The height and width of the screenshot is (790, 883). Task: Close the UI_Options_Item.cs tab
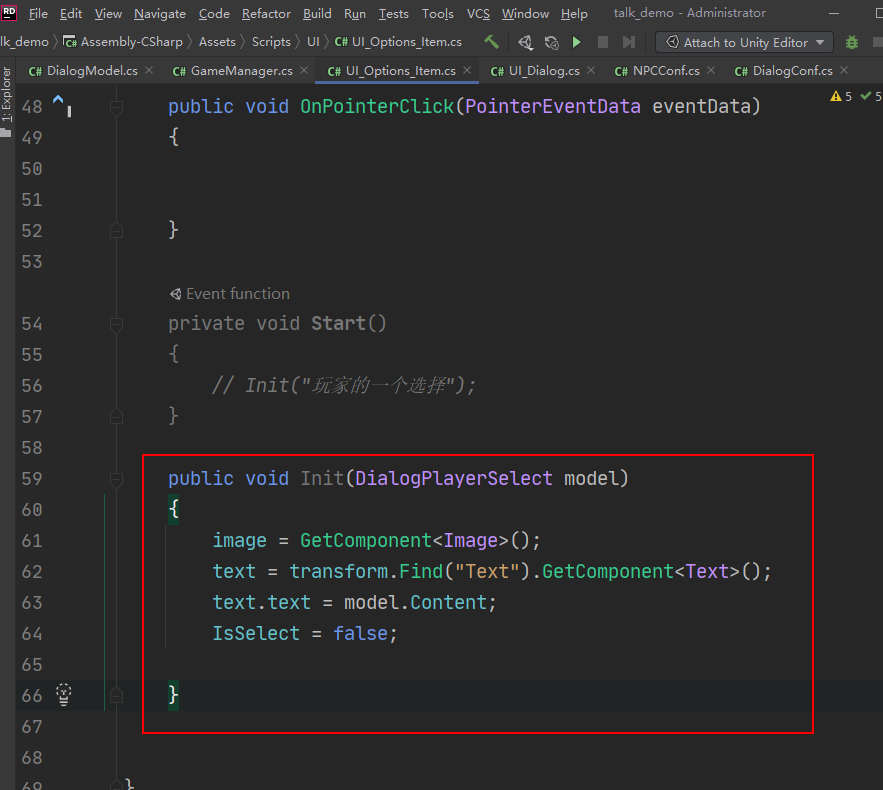coord(467,70)
